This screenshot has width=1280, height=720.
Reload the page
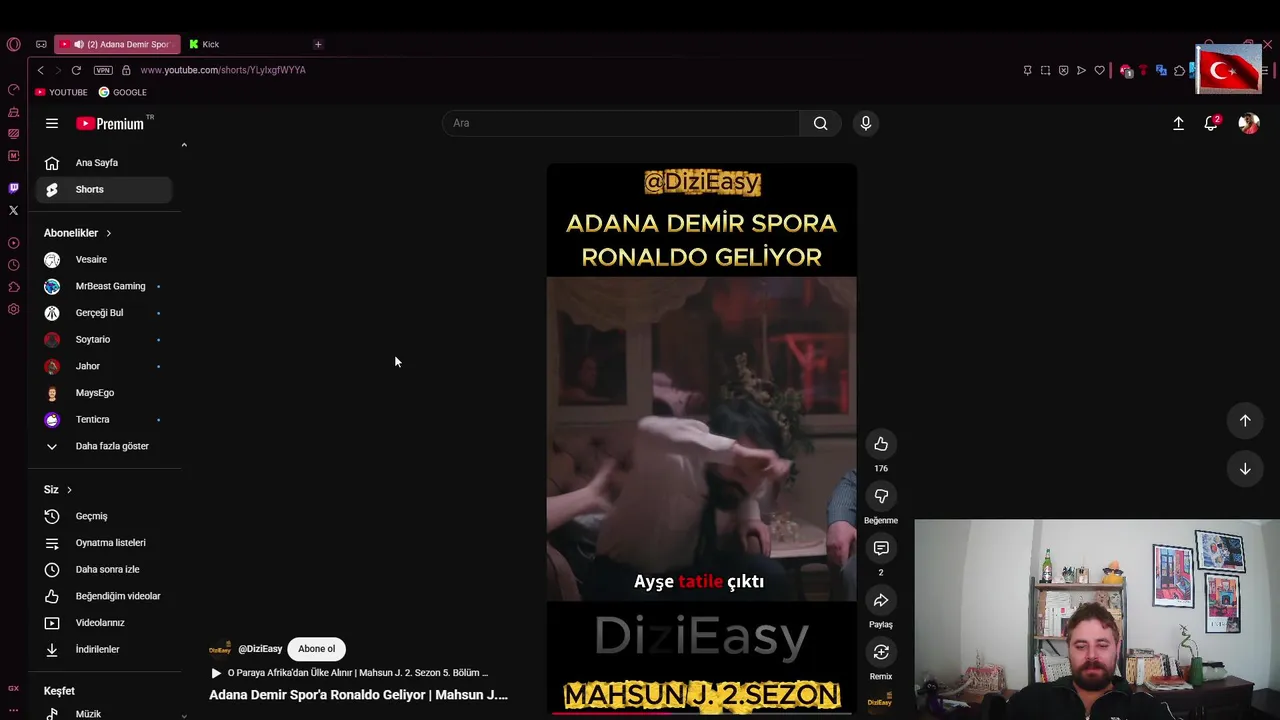pyautogui.click(x=76, y=70)
